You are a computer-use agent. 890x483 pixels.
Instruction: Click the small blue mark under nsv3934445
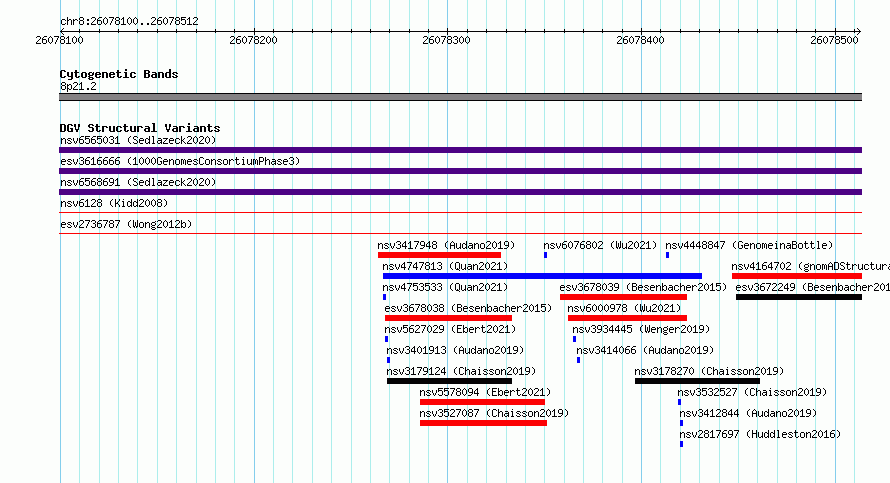click(574, 339)
